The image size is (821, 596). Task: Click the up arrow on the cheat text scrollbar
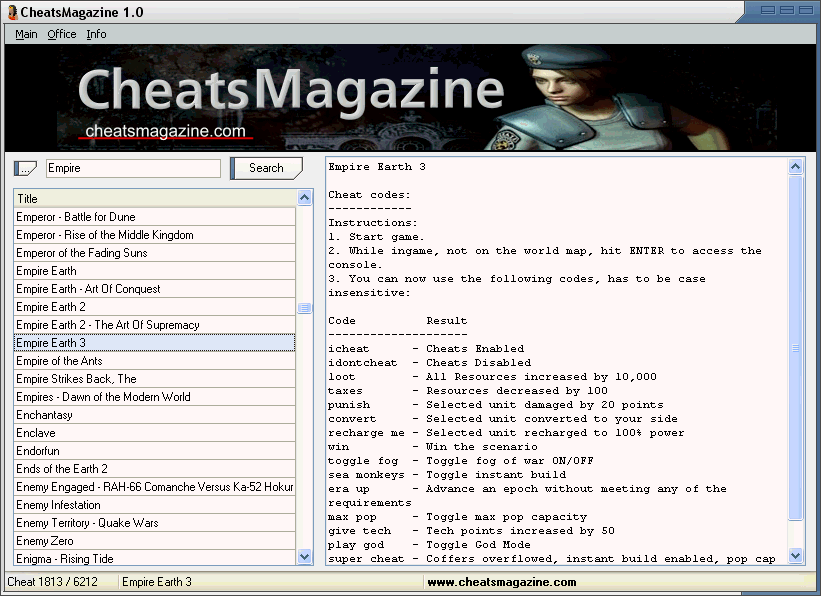coord(795,165)
